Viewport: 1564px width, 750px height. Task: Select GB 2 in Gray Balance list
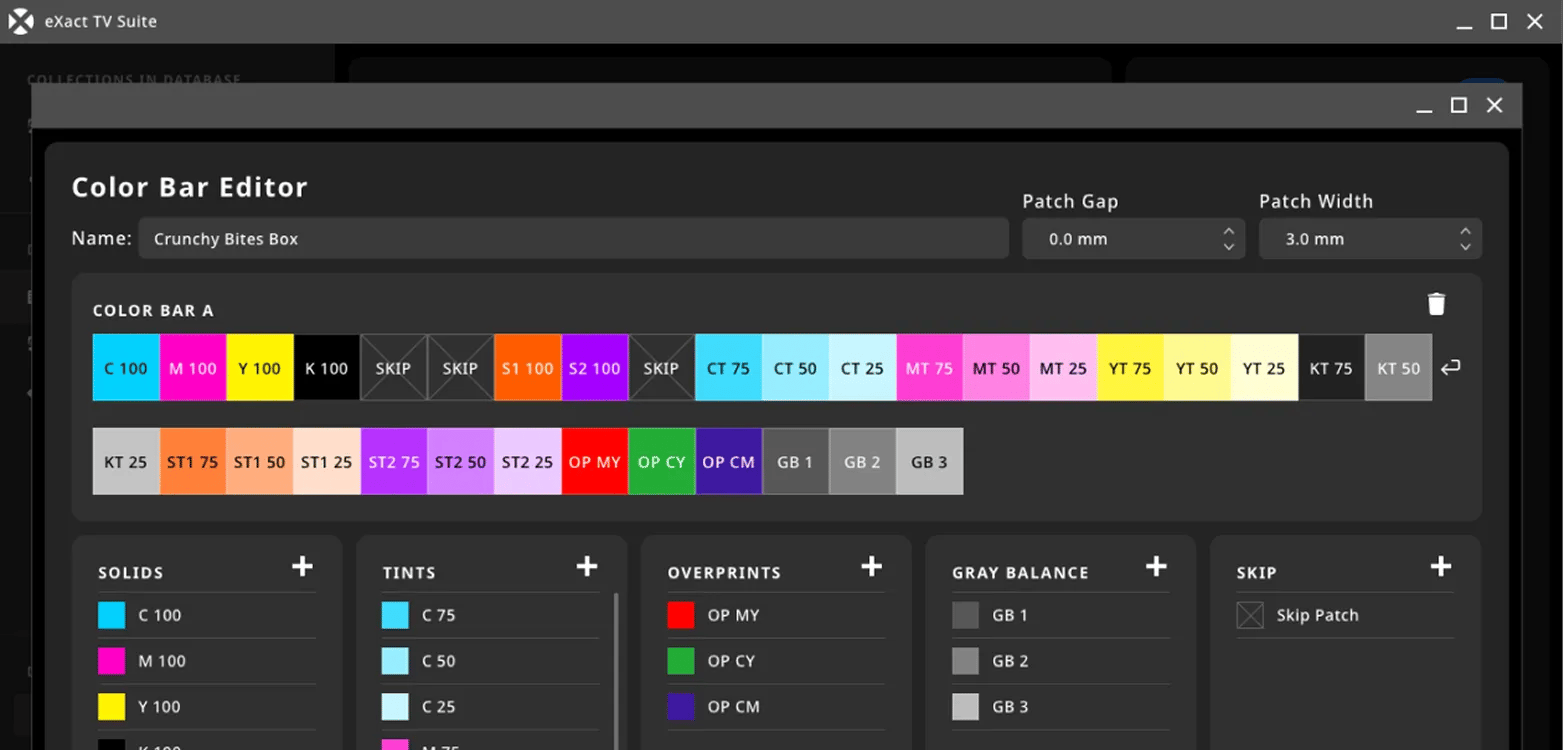pyautogui.click(x=1010, y=661)
